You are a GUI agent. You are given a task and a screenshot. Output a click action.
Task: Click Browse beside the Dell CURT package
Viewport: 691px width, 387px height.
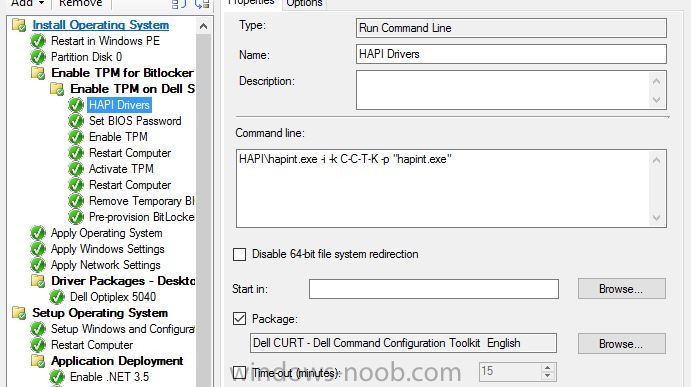pos(621,344)
